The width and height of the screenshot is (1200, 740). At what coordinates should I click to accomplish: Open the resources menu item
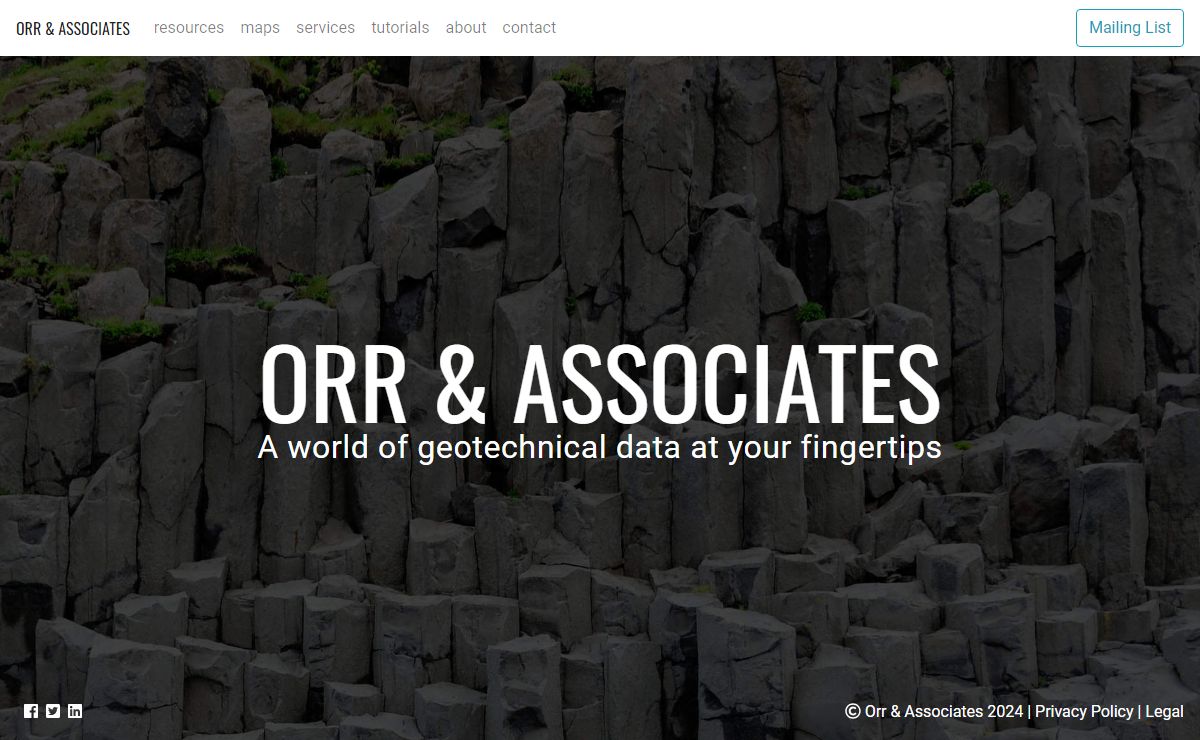(x=189, y=28)
